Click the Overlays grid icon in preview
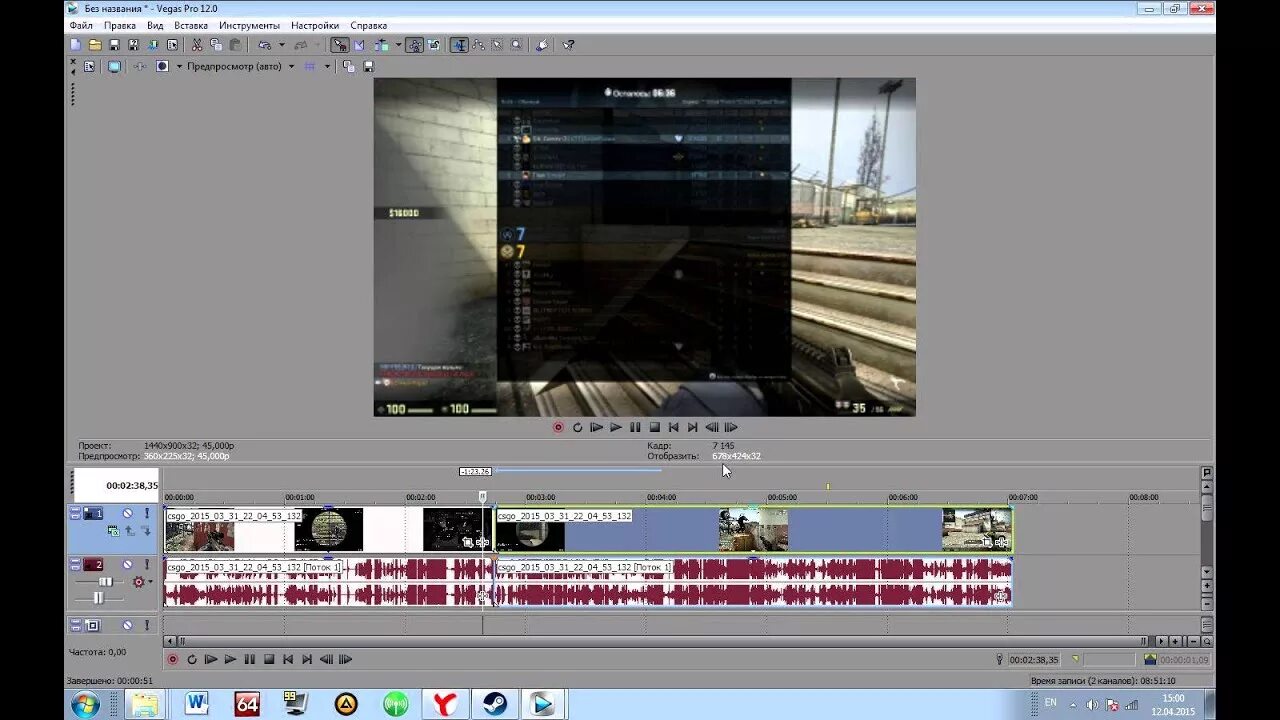The width and height of the screenshot is (1280, 720). (x=309, y=66)
